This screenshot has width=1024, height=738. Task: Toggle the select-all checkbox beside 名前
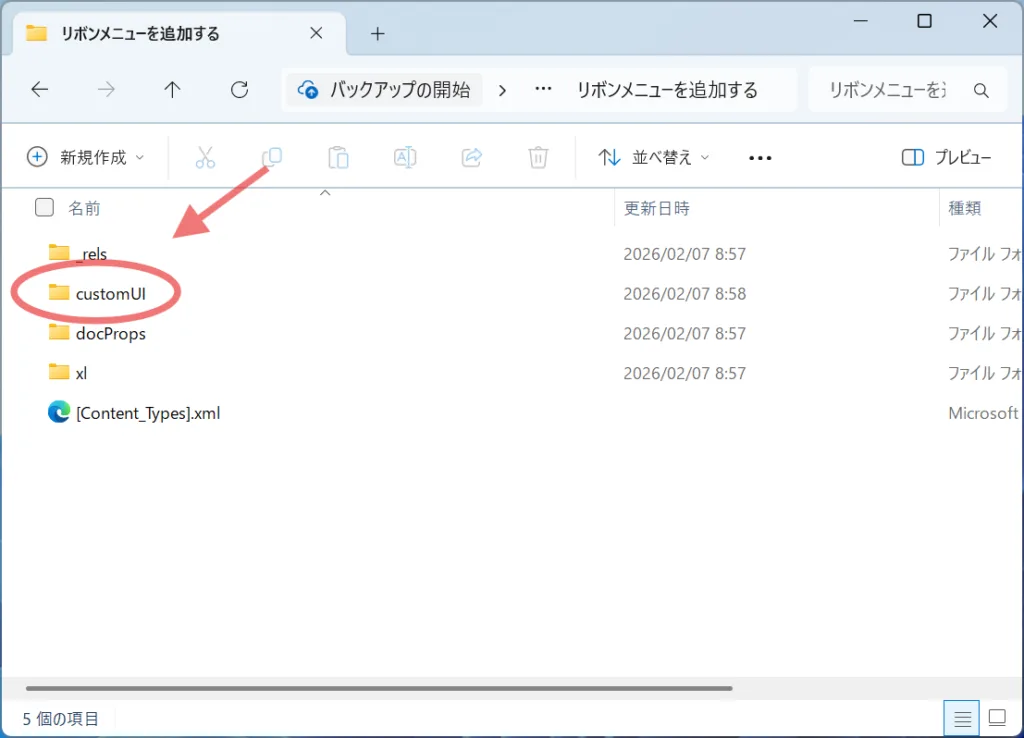click(x=44, y=208)
